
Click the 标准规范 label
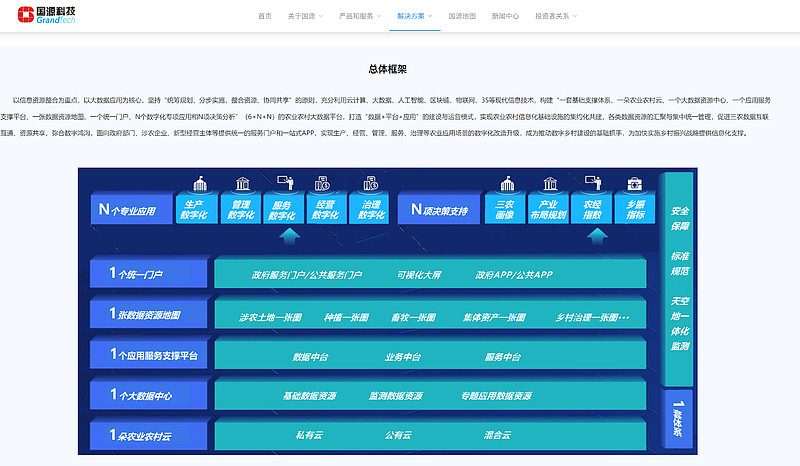(680, 263)
